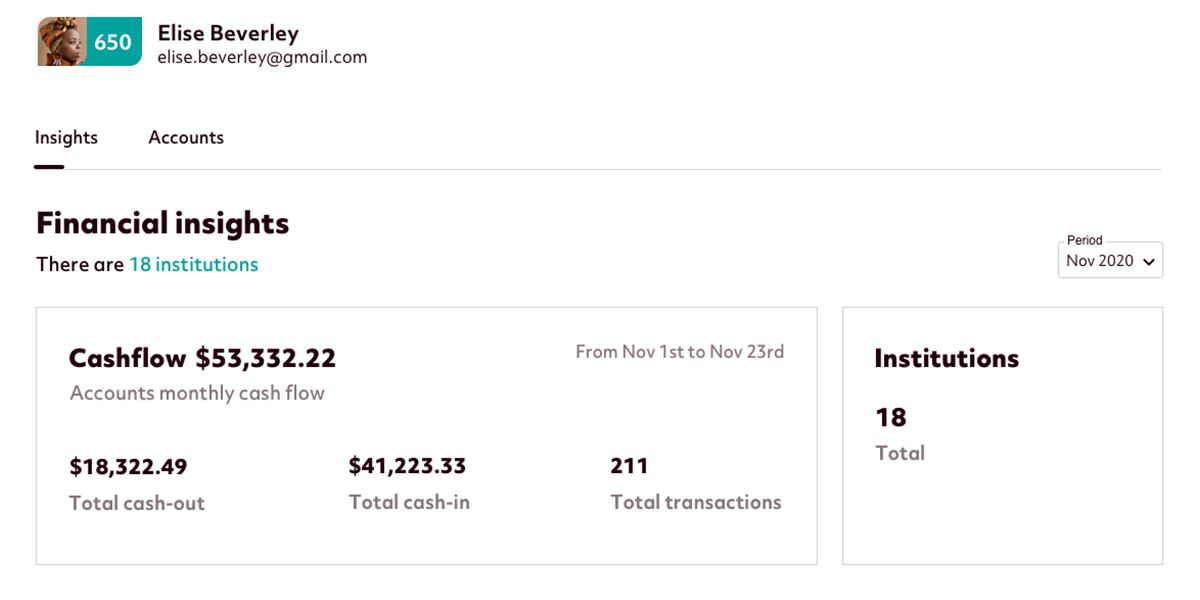Click the Financial insights heading

click(162, 223)
